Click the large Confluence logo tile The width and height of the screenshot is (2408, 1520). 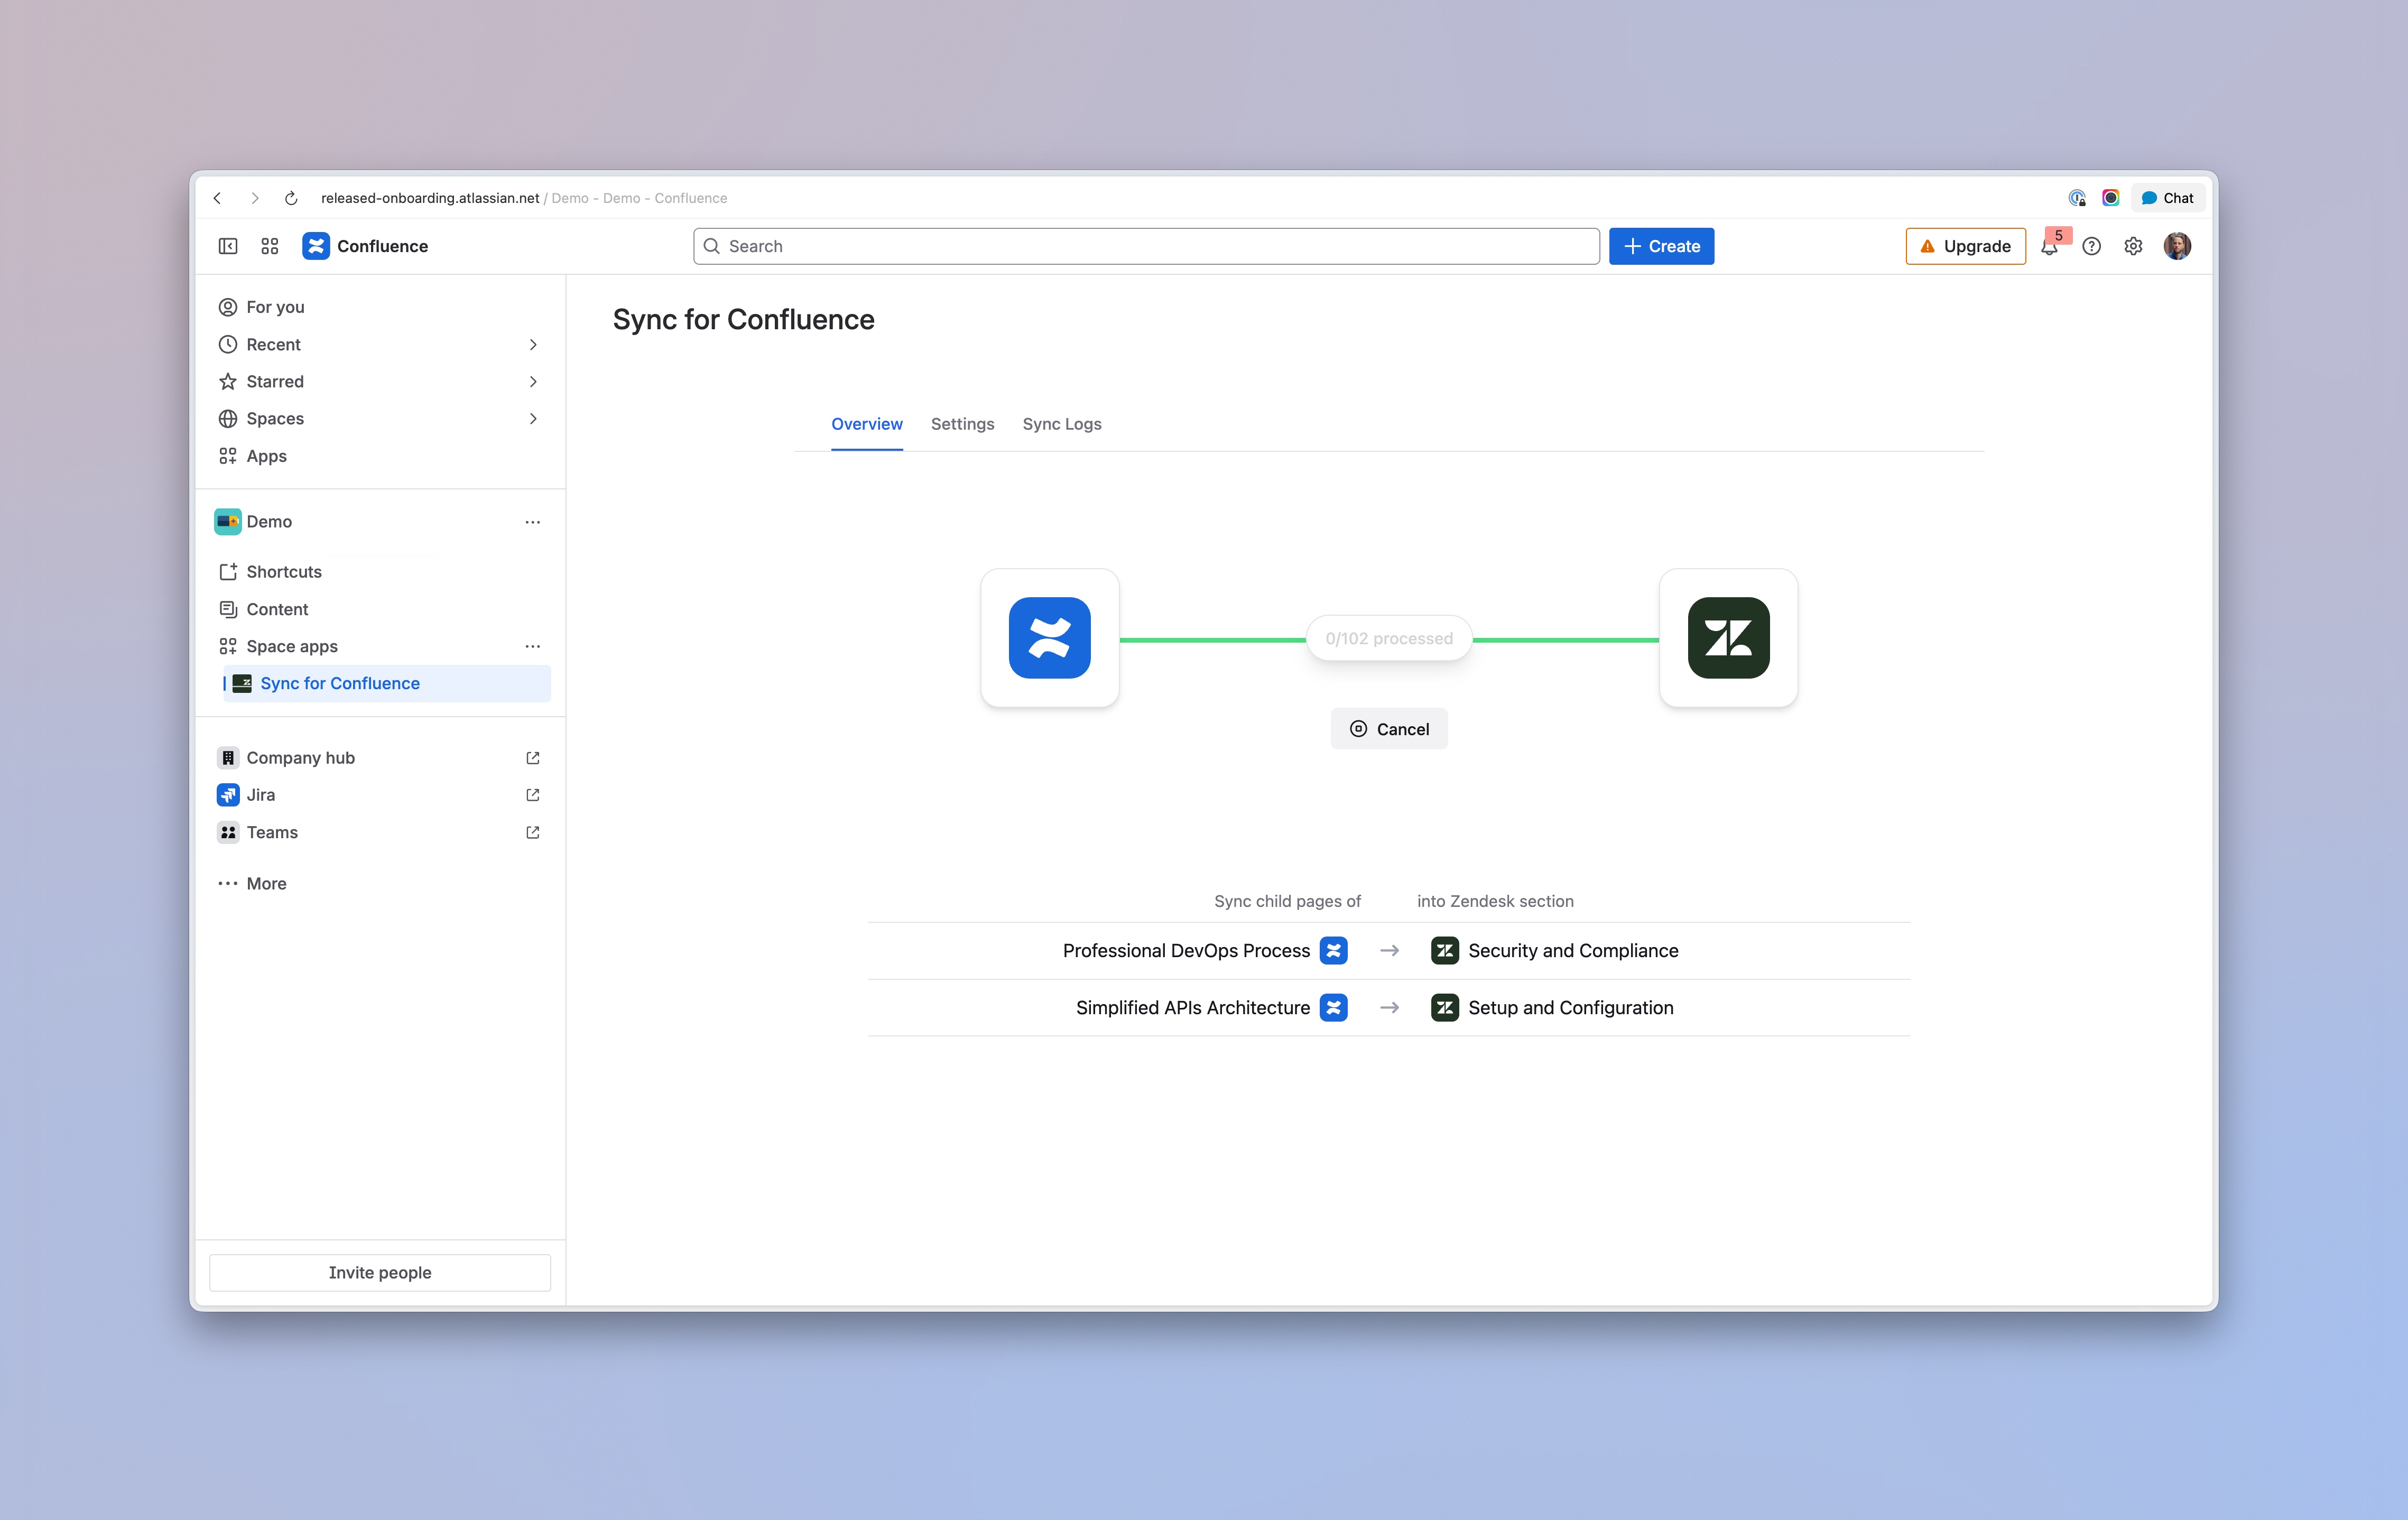(1049, 638)
